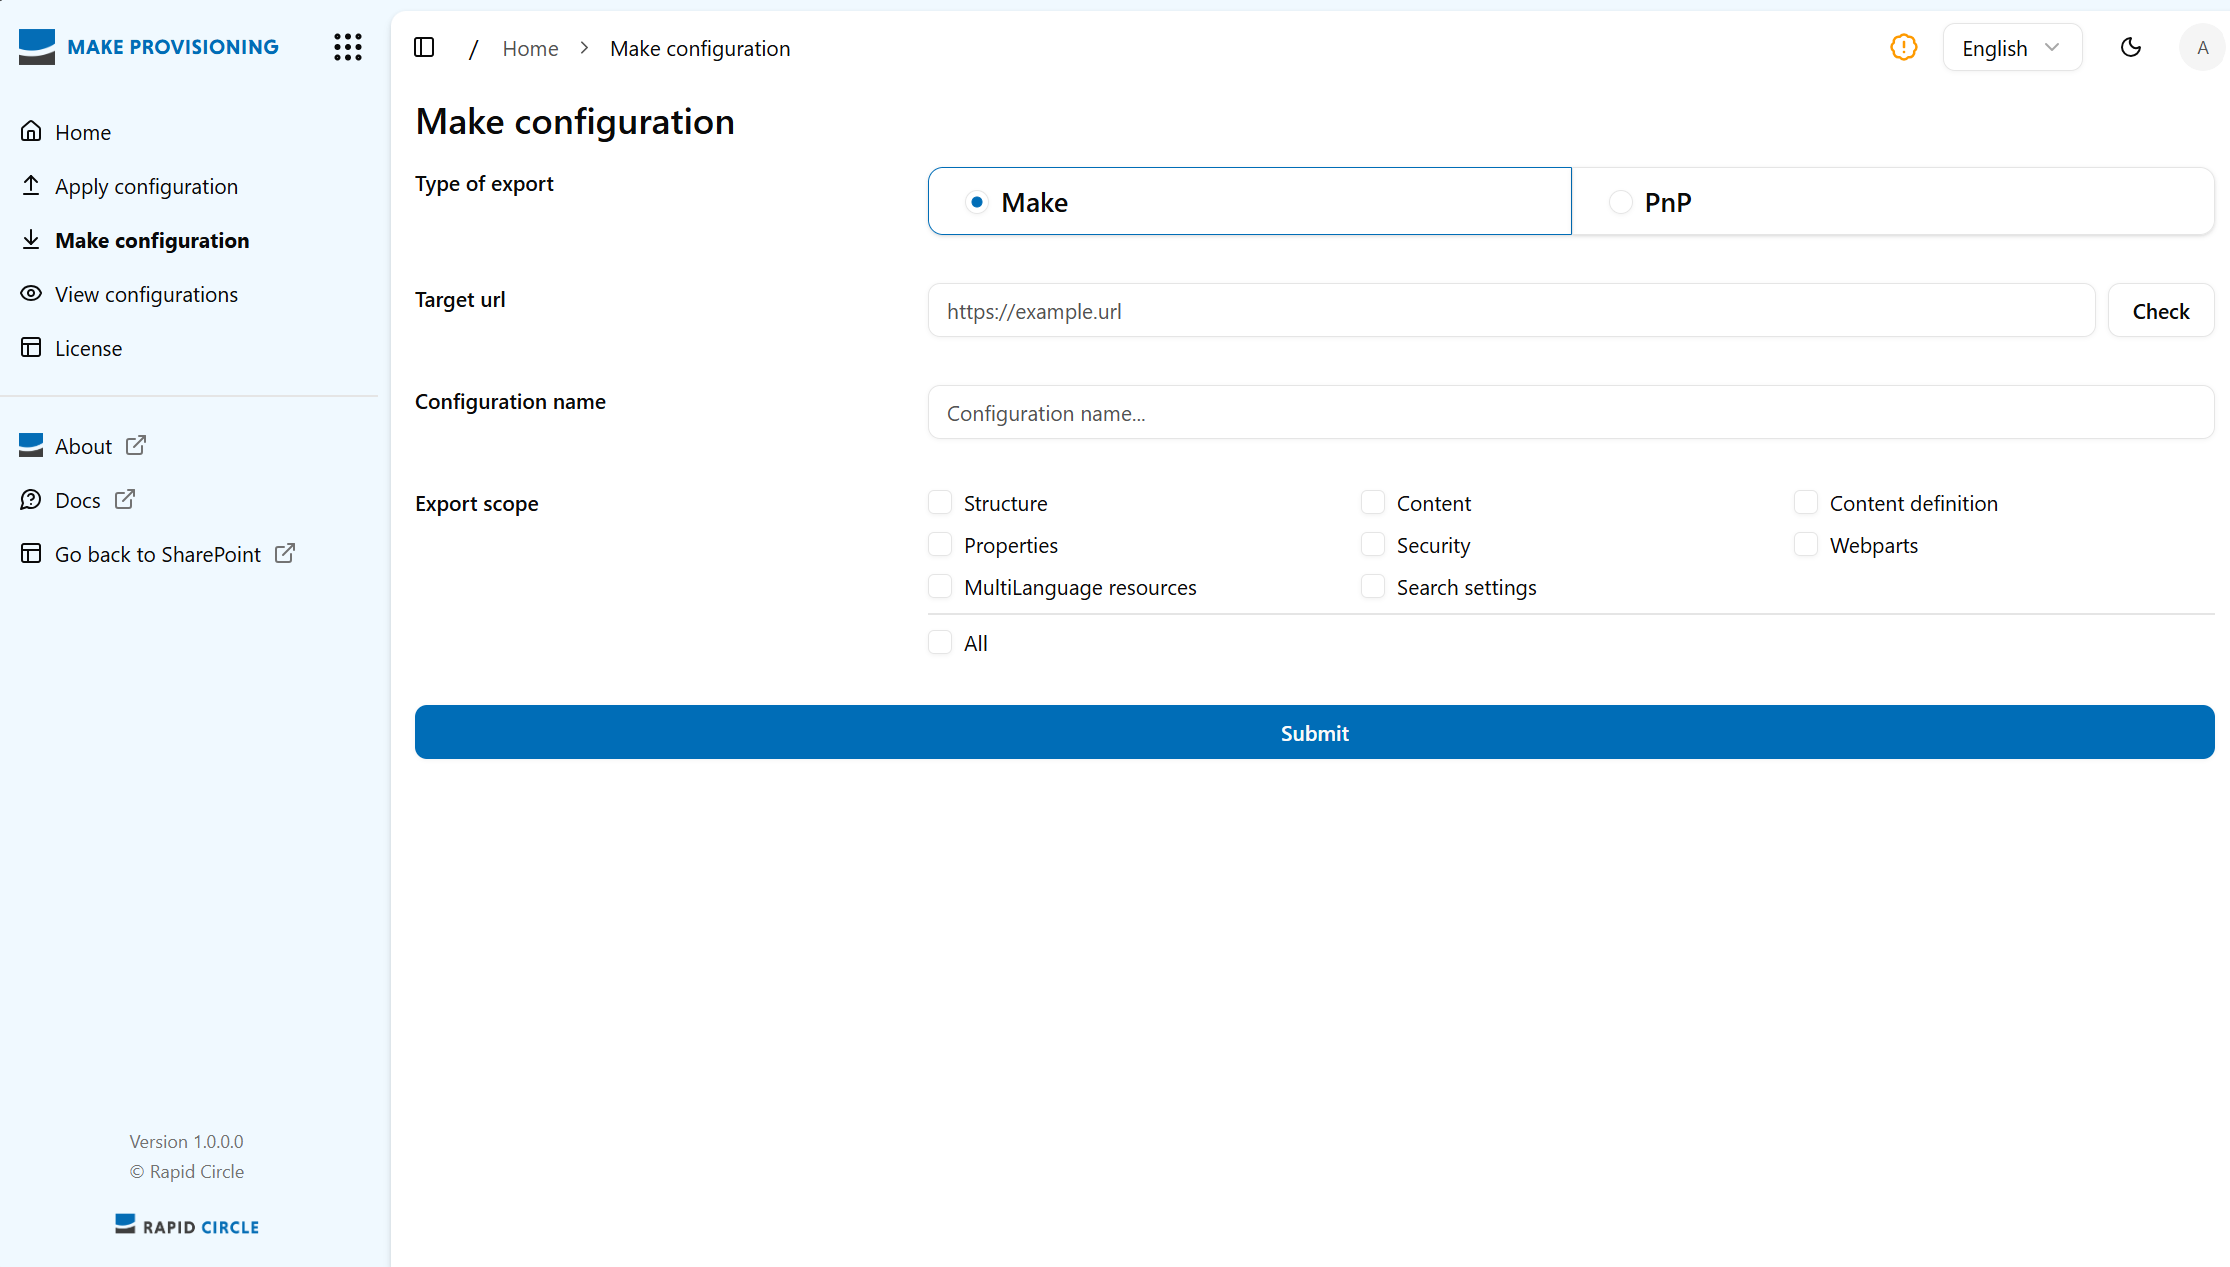2230x1267 pixels.
Task: Go to Apply configuration in sidebar
Action: point(146,186)
